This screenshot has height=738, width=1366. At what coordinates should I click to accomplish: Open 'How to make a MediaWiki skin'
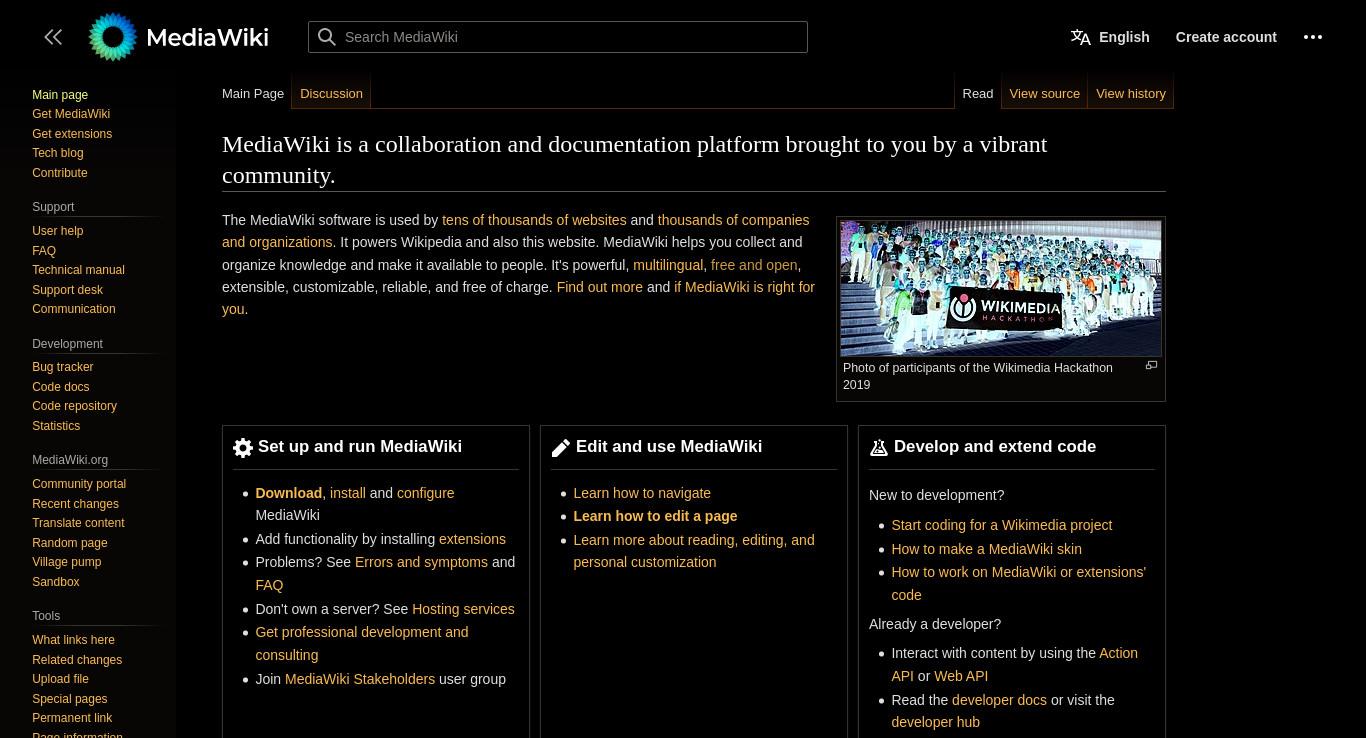click(x=986, y=549)
